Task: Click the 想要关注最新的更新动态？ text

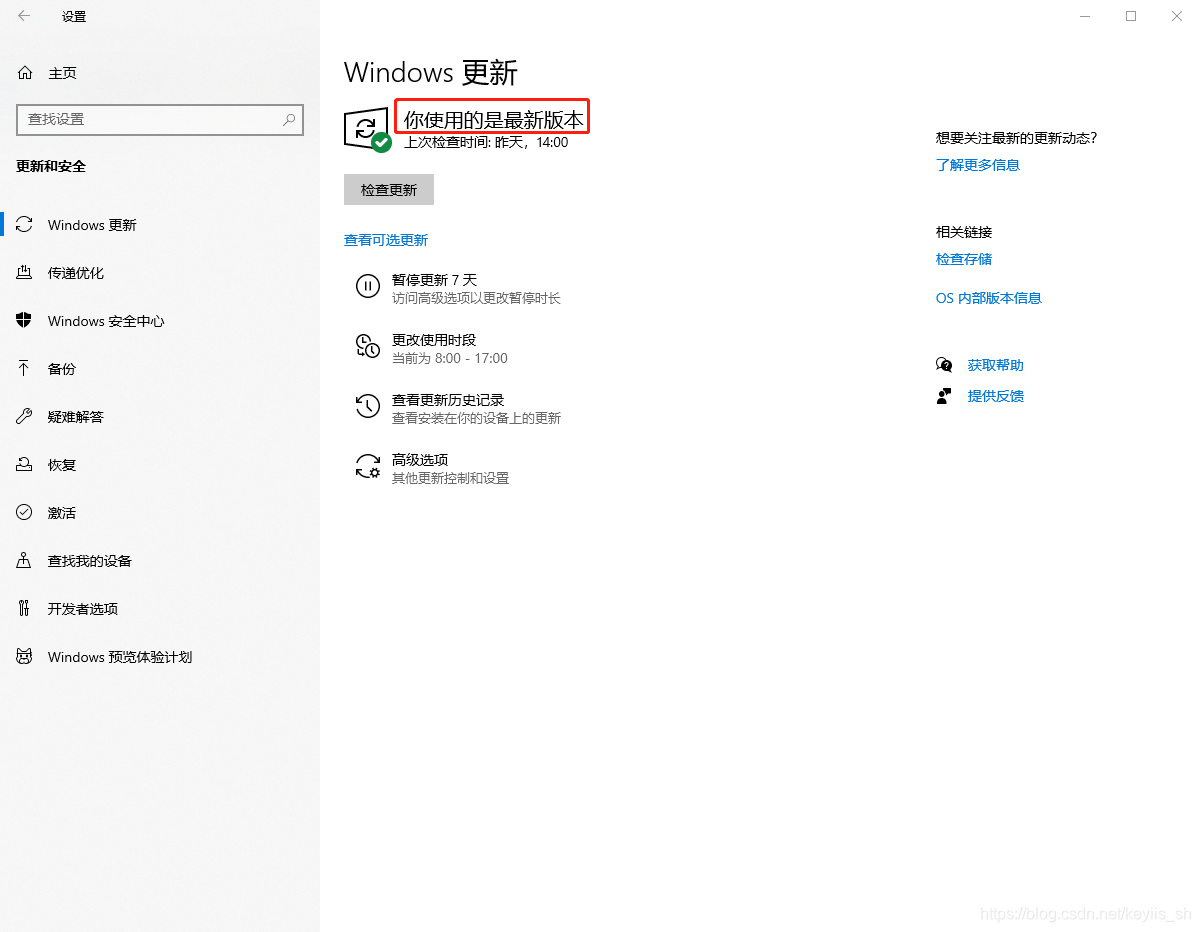Action: tap(1016, 138)
